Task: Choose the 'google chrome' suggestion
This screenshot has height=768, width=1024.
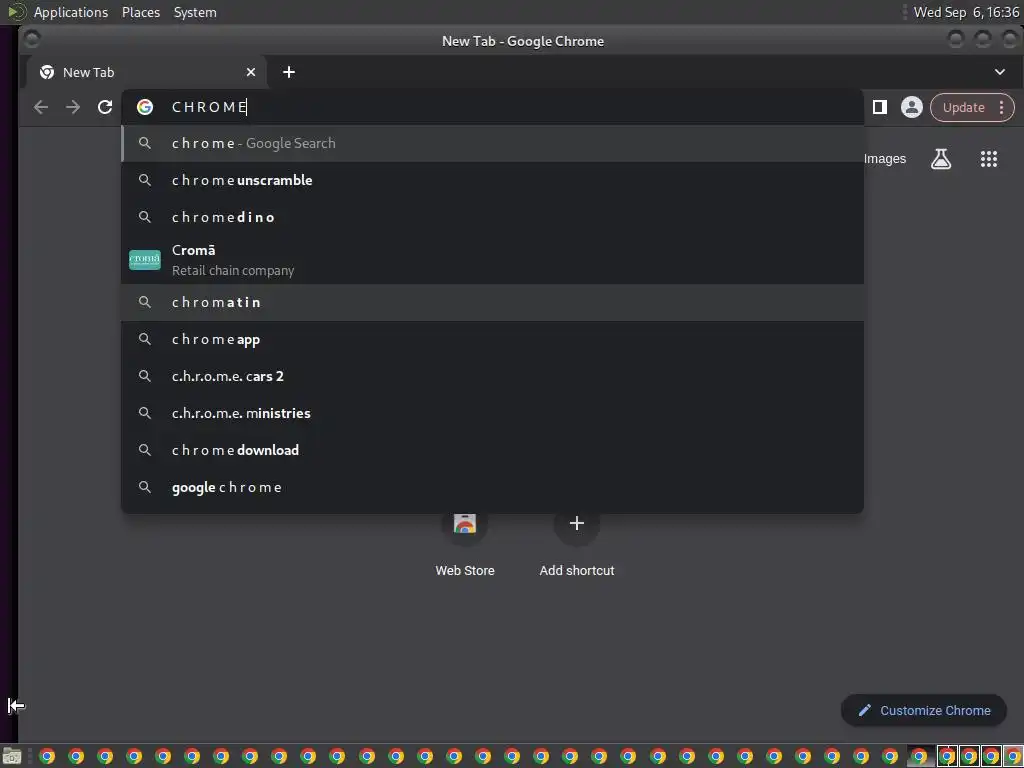Action: (x=492, y=487)
